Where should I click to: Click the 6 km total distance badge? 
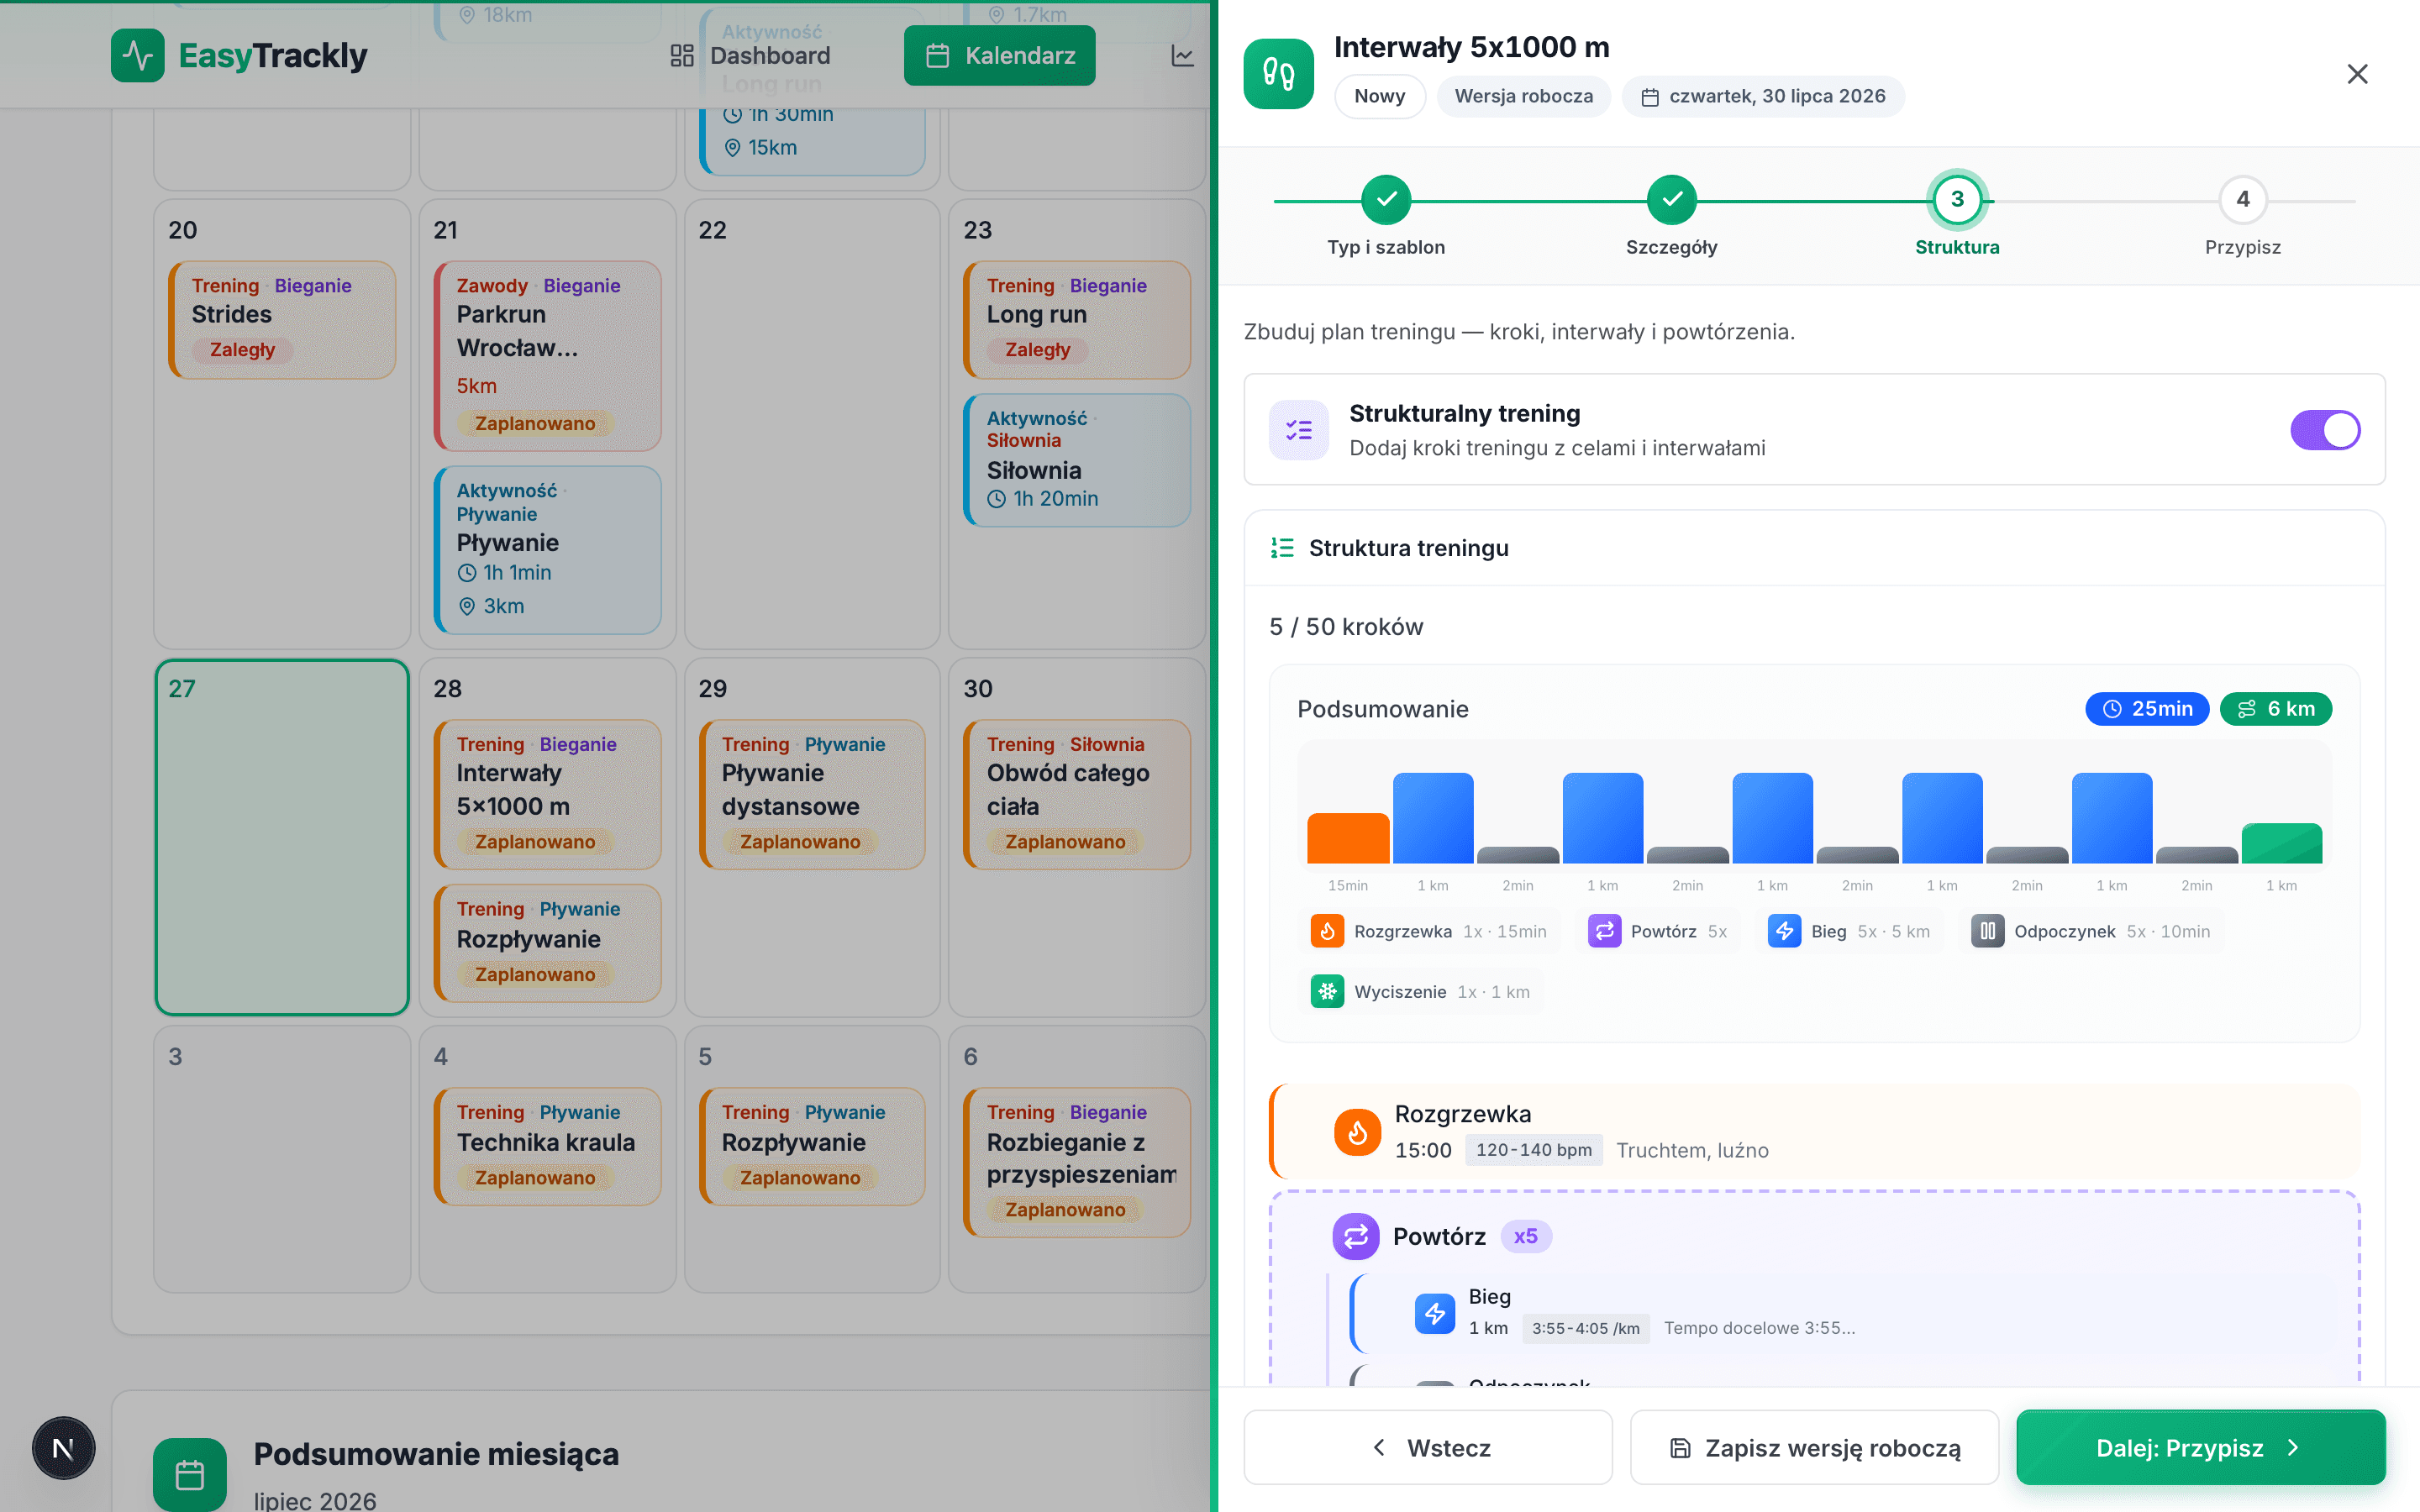[2276, 709]
